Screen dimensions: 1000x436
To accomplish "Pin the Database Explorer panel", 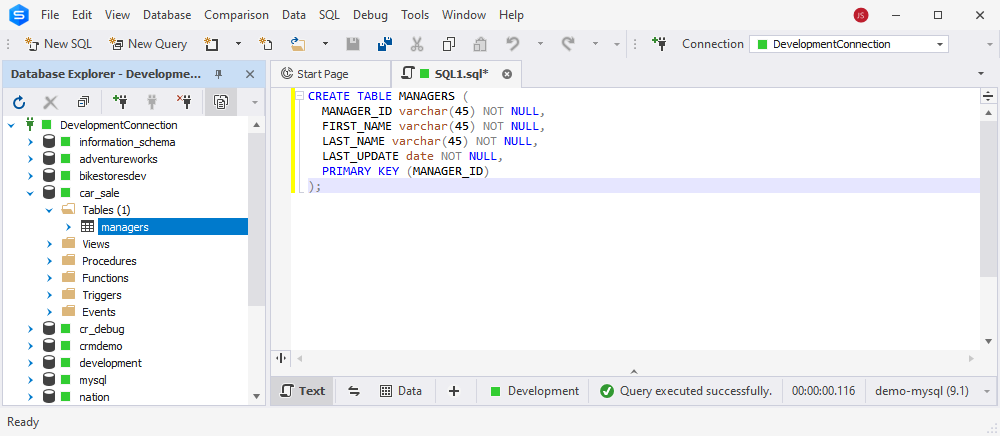I will pos(219,75).
